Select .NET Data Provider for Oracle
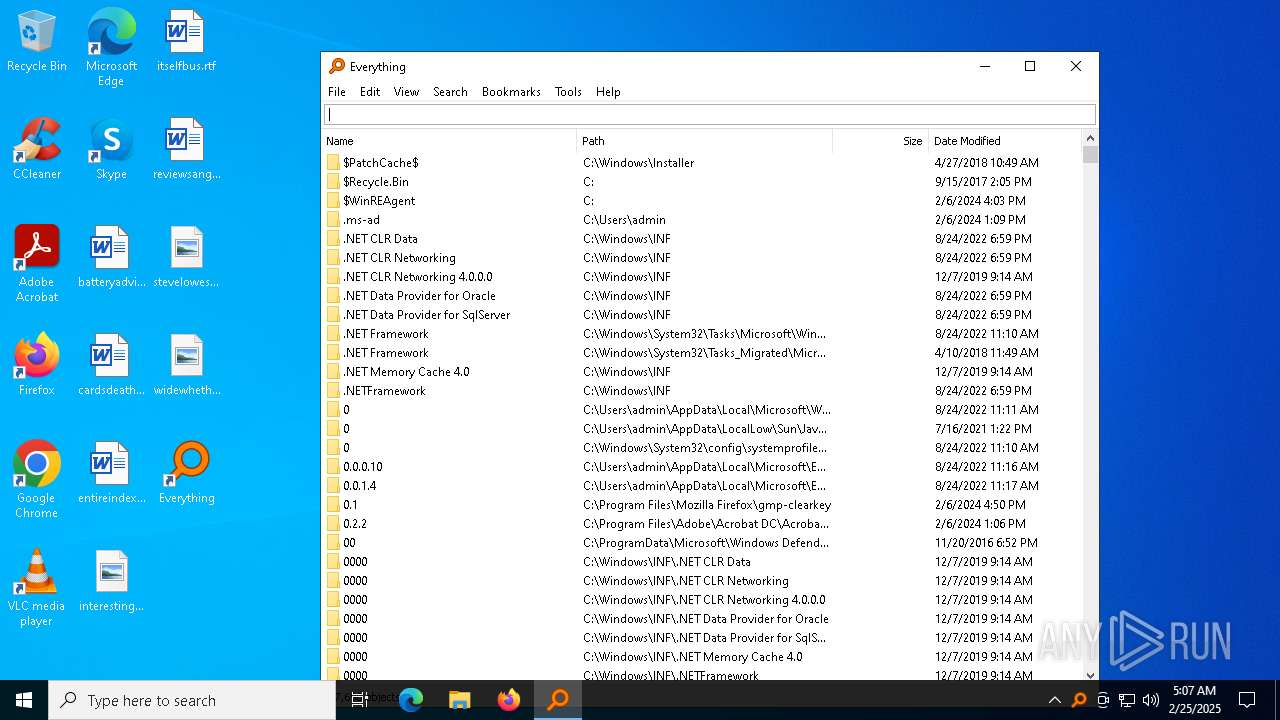Viewport: 1280px width, 720px height. pyautogui.click(x=702, y=295)
